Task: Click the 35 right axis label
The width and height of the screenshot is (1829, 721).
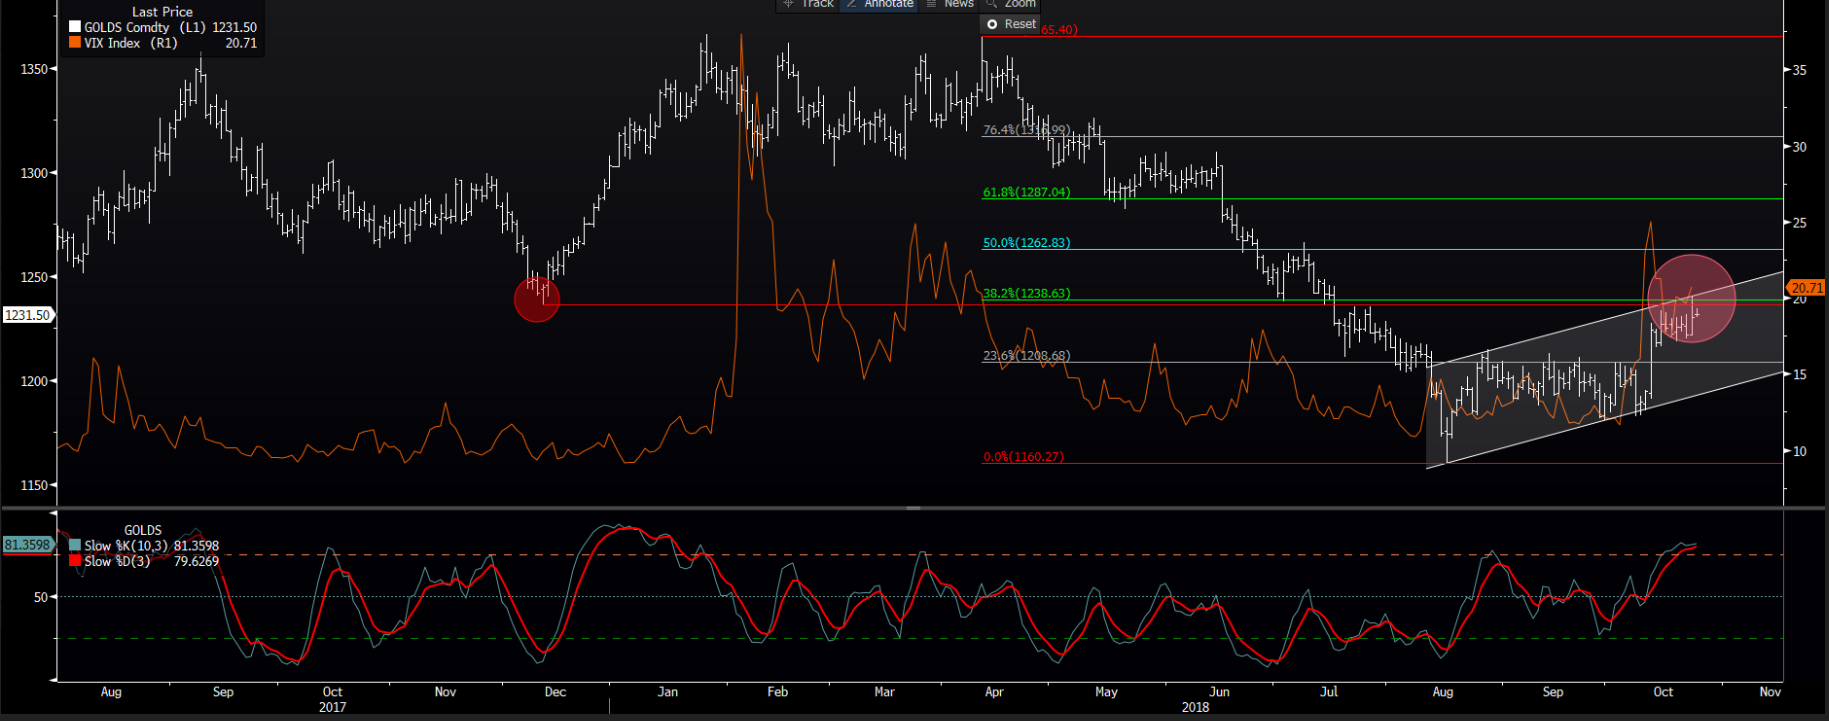Action: 1800,70
